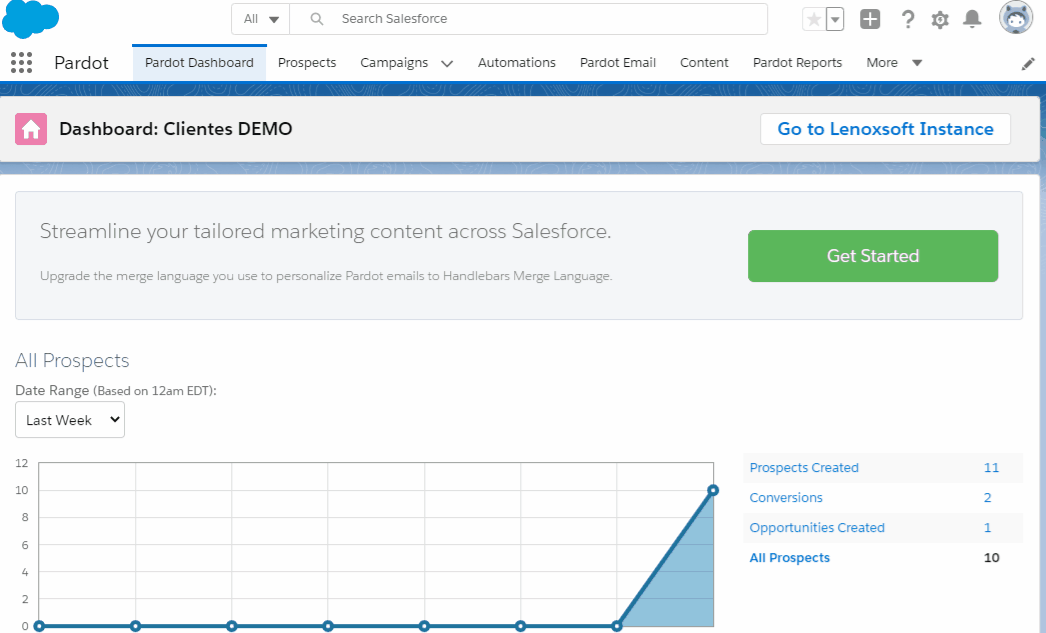
Task: Open the Opportunities Created link
Action: pos(817,528)
